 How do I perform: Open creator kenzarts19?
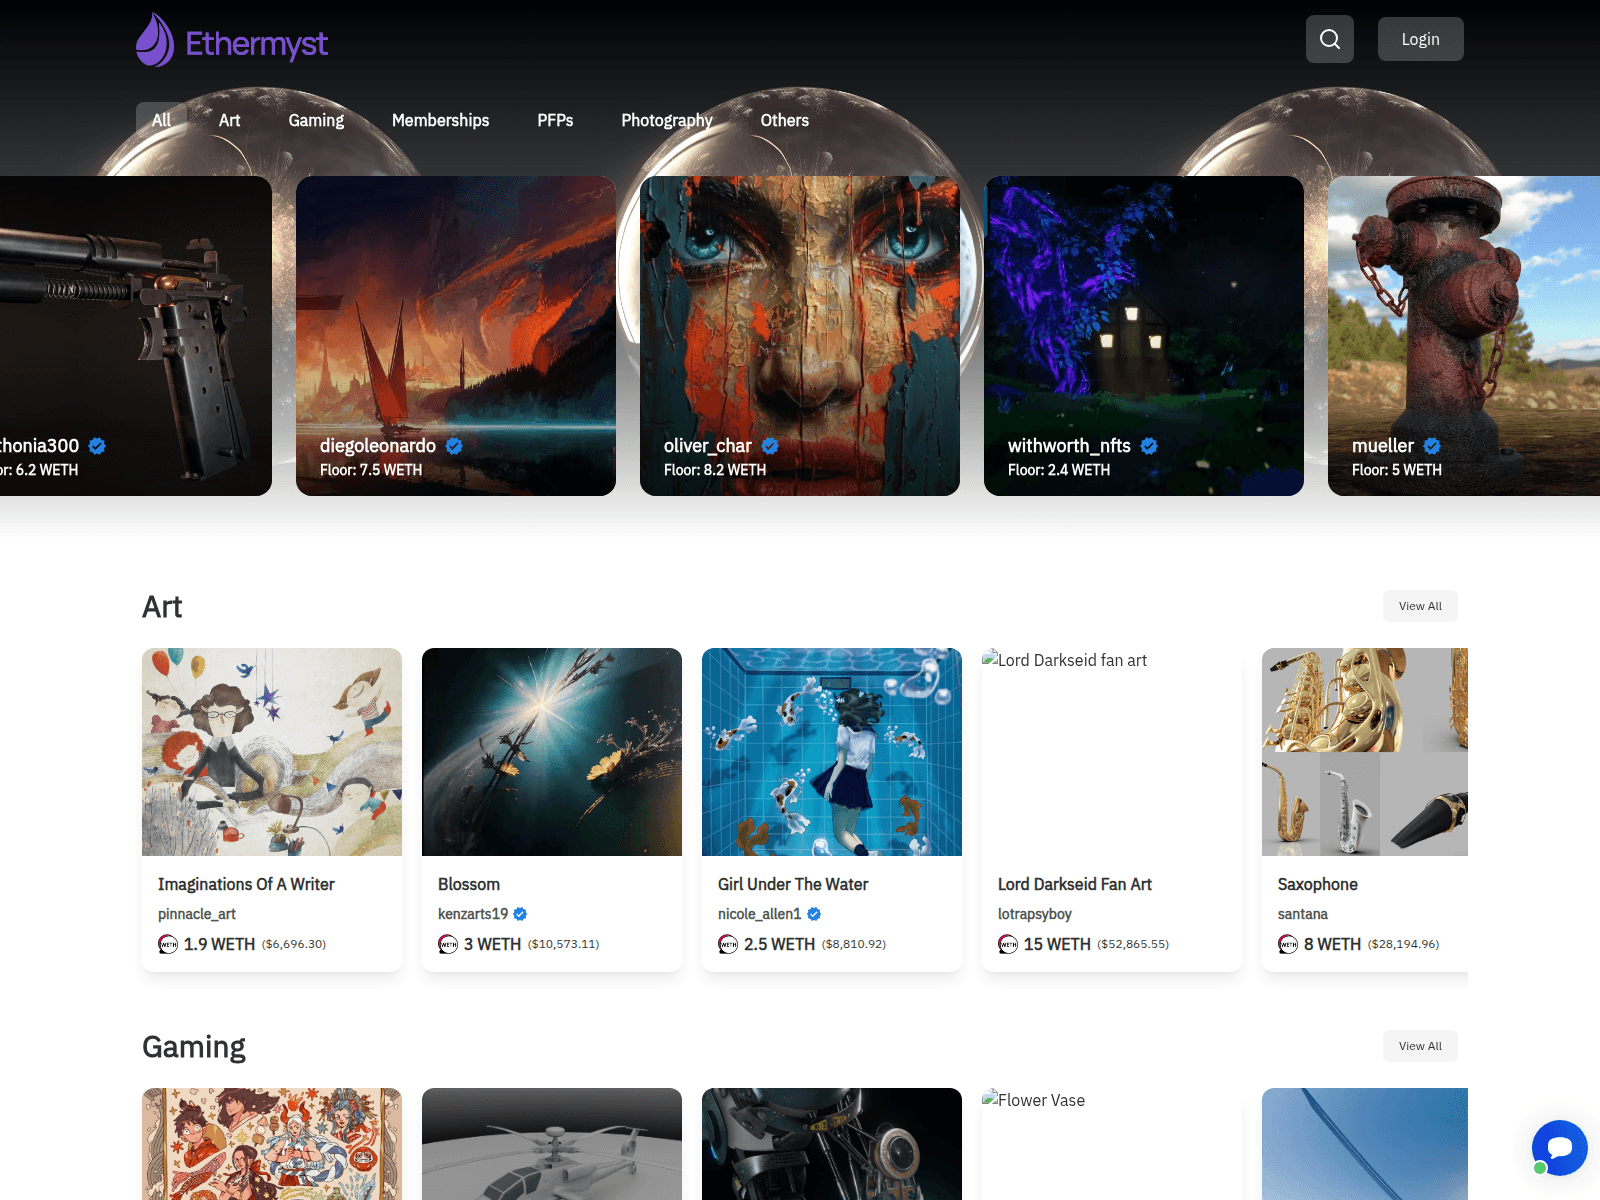pyautogui.click(x=473, y=914)
